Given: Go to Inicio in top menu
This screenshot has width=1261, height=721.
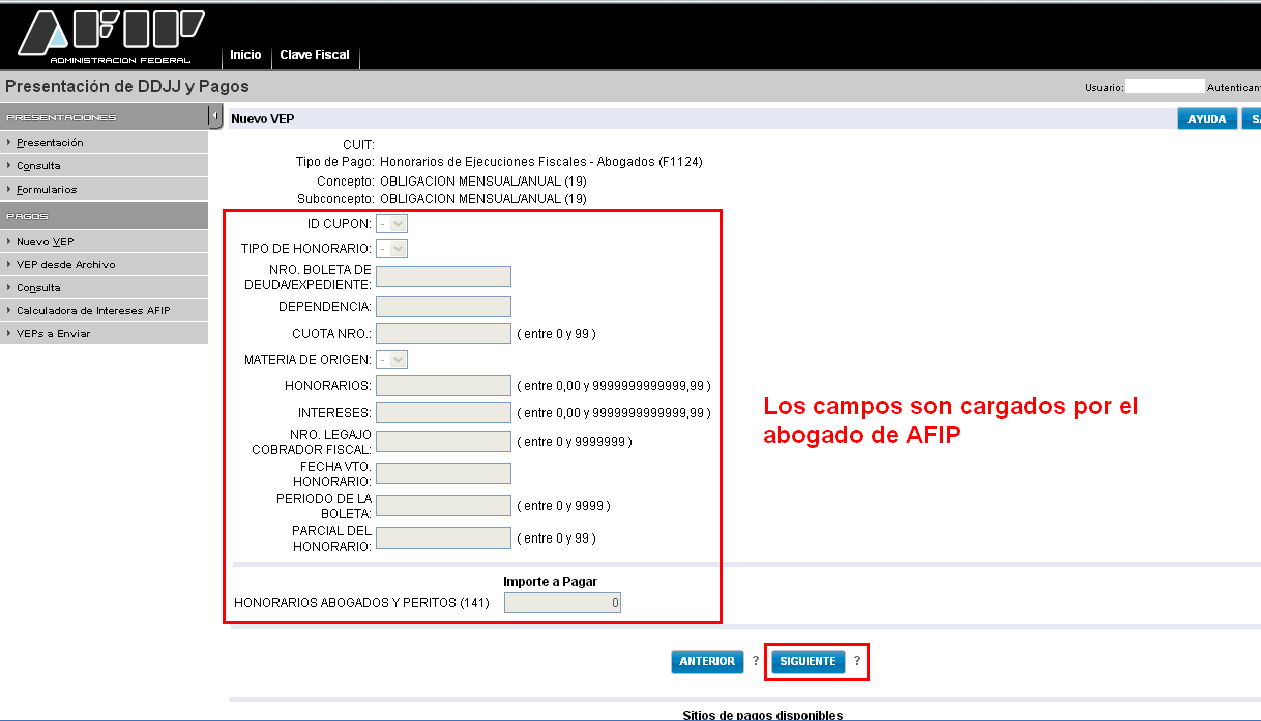Looking at the screenshot, I should 245,55.
